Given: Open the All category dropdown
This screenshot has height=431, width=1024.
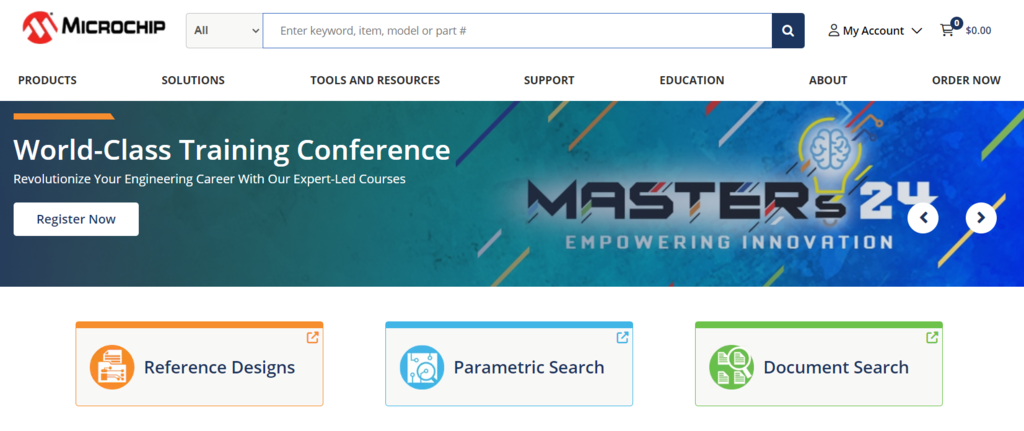Looking at the screenshot, I should (x=225, y=31).
